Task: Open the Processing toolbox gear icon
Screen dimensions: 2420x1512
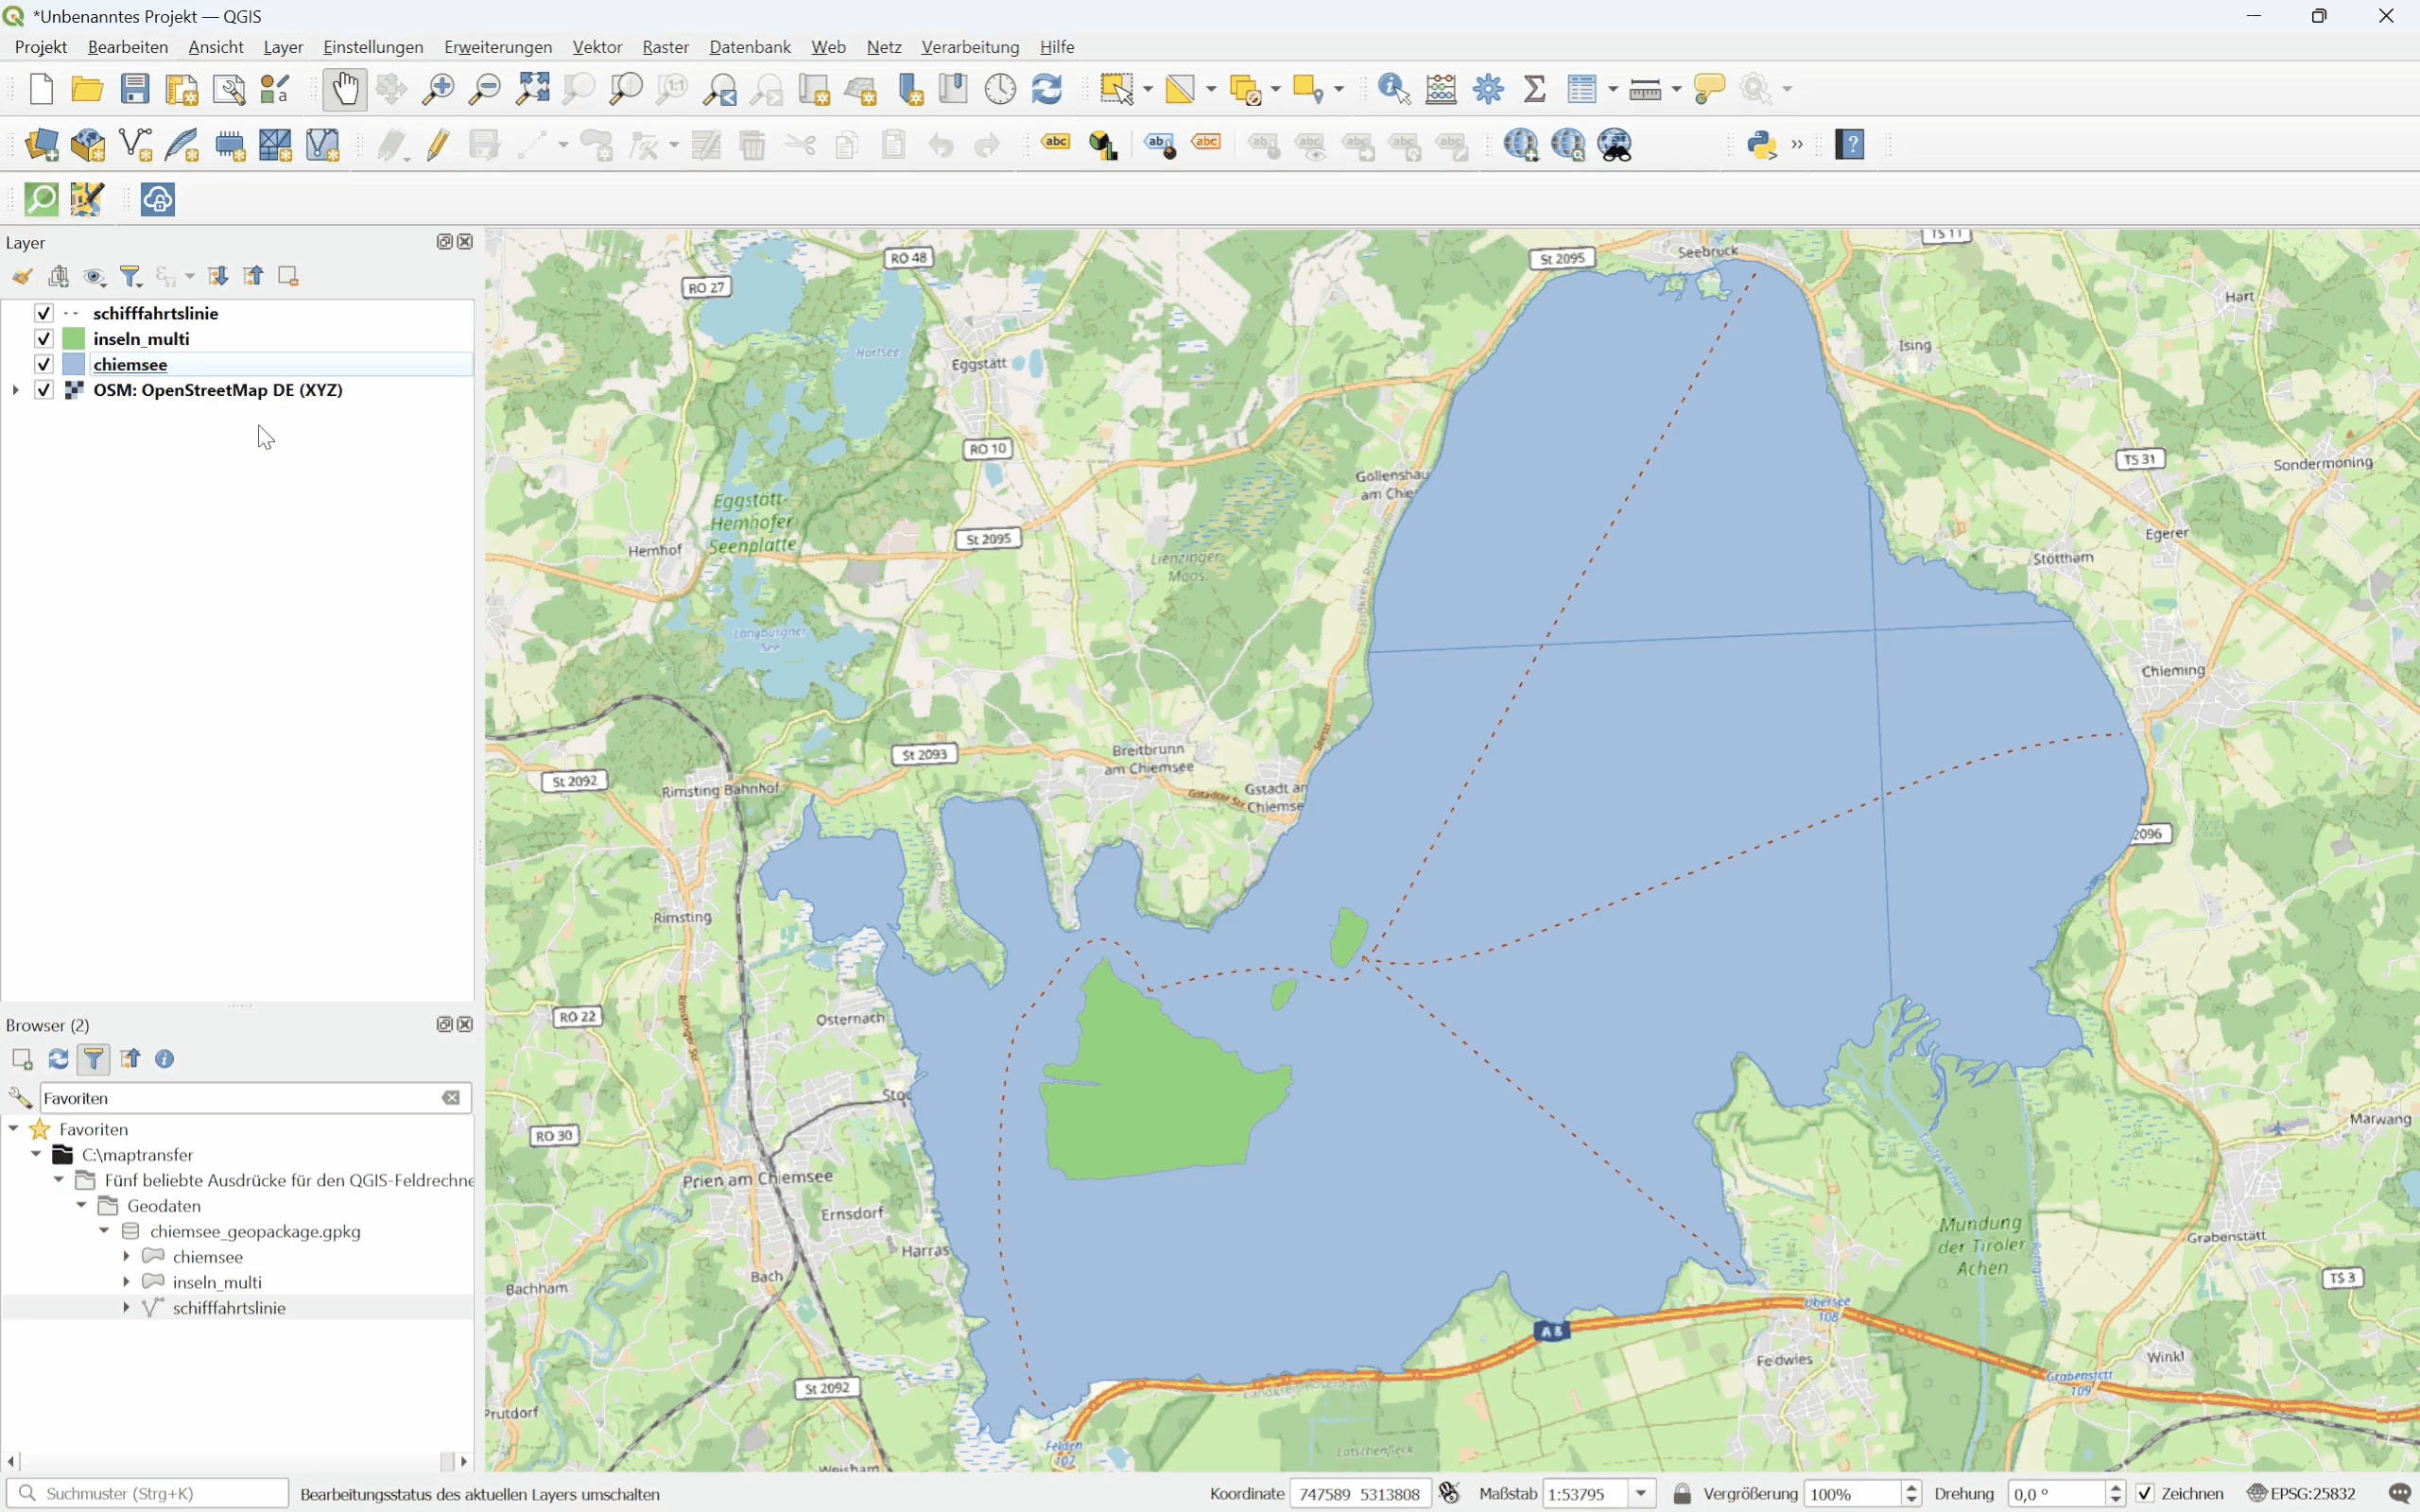Action: 1488,89
